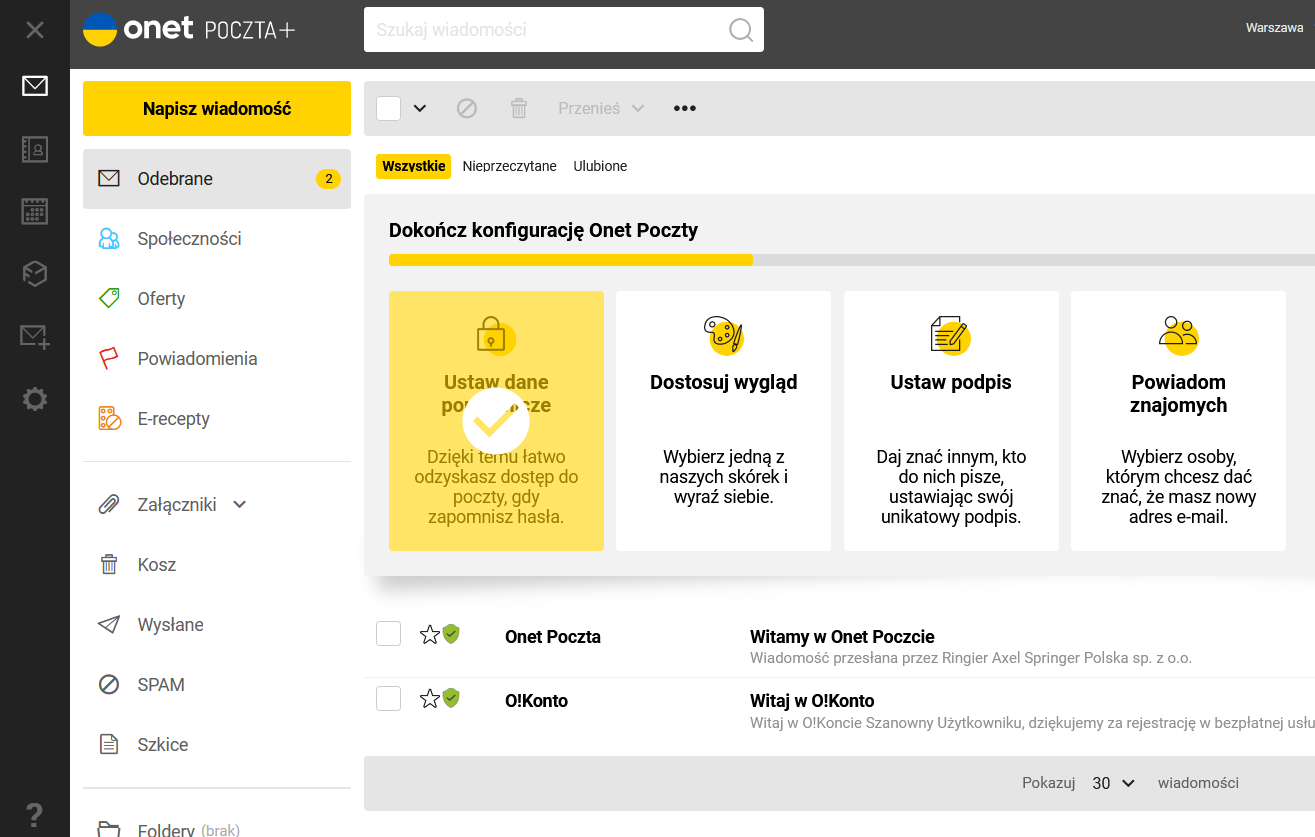The width and height of the screenshot is (1315, 837).
Task: Click the delete trash toolbar icon
Action: pos(519,108)
